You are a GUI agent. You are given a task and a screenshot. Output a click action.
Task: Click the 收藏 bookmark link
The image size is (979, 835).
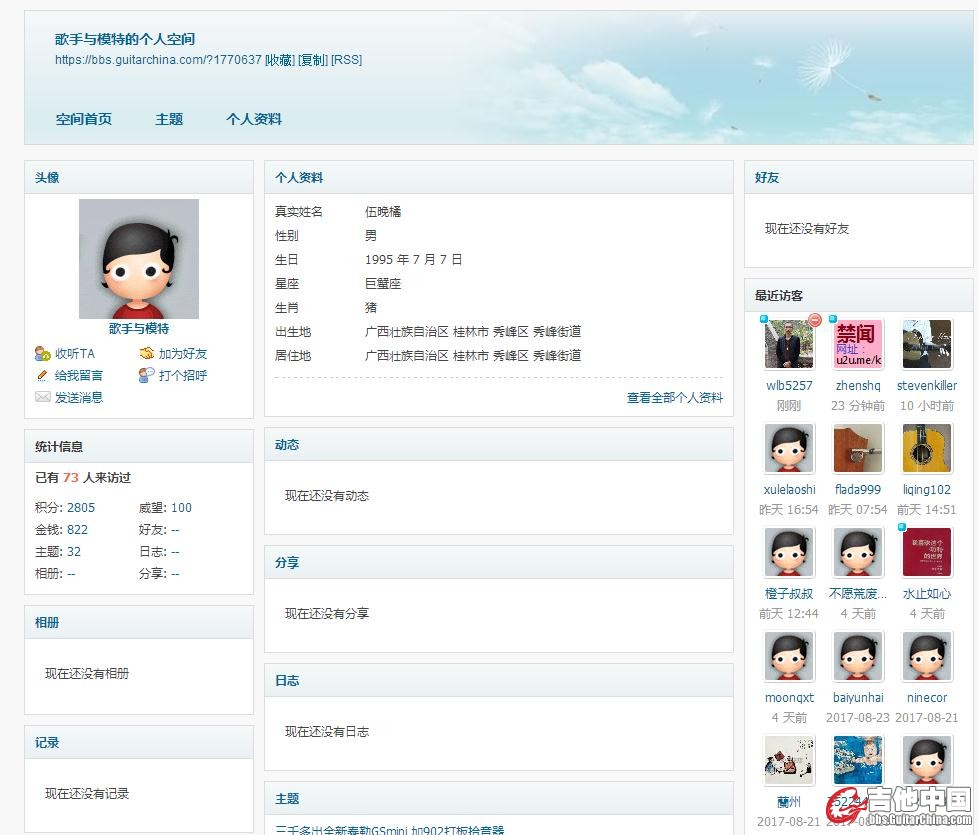pos(280,60)
